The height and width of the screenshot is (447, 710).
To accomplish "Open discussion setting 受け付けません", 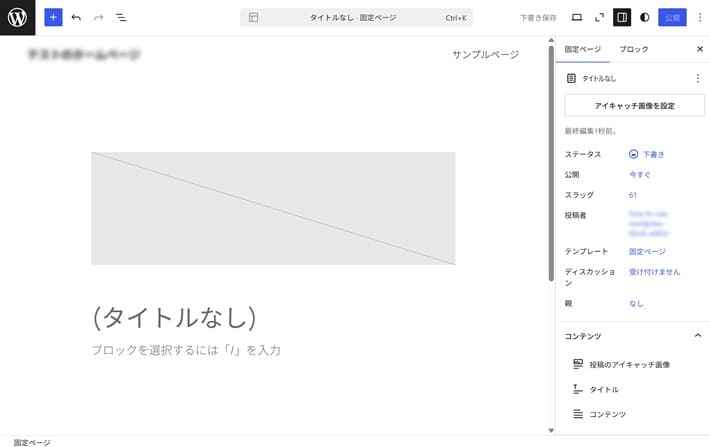I will point(654,272).
